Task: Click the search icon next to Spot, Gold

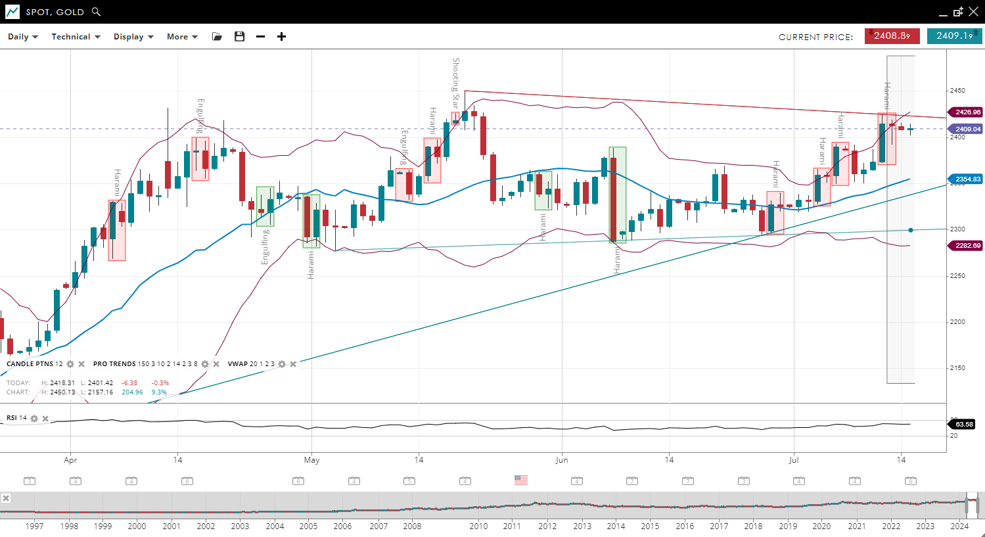Action: [96, 12]
